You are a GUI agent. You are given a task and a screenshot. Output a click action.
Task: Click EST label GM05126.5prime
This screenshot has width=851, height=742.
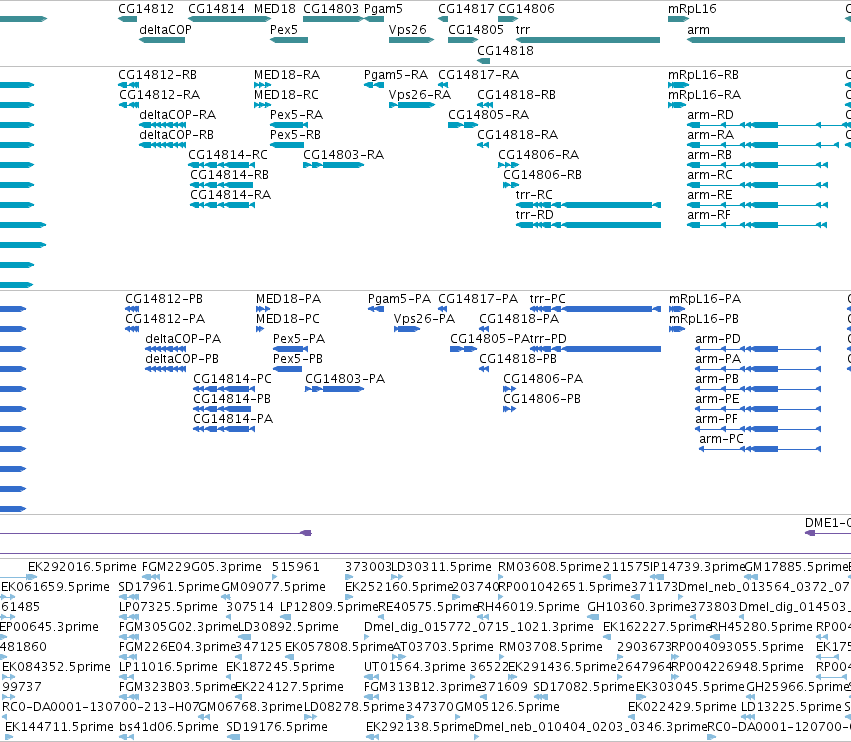point(507,707)
